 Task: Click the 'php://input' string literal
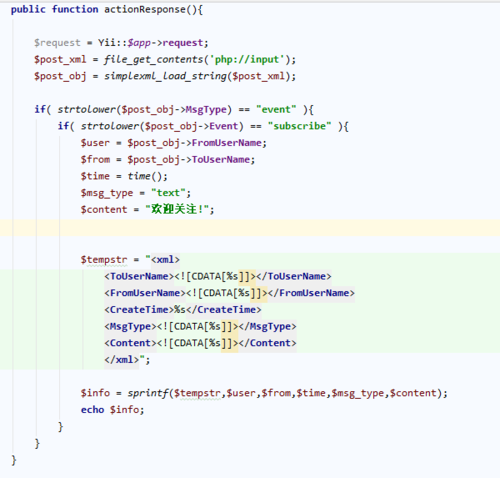246,59
